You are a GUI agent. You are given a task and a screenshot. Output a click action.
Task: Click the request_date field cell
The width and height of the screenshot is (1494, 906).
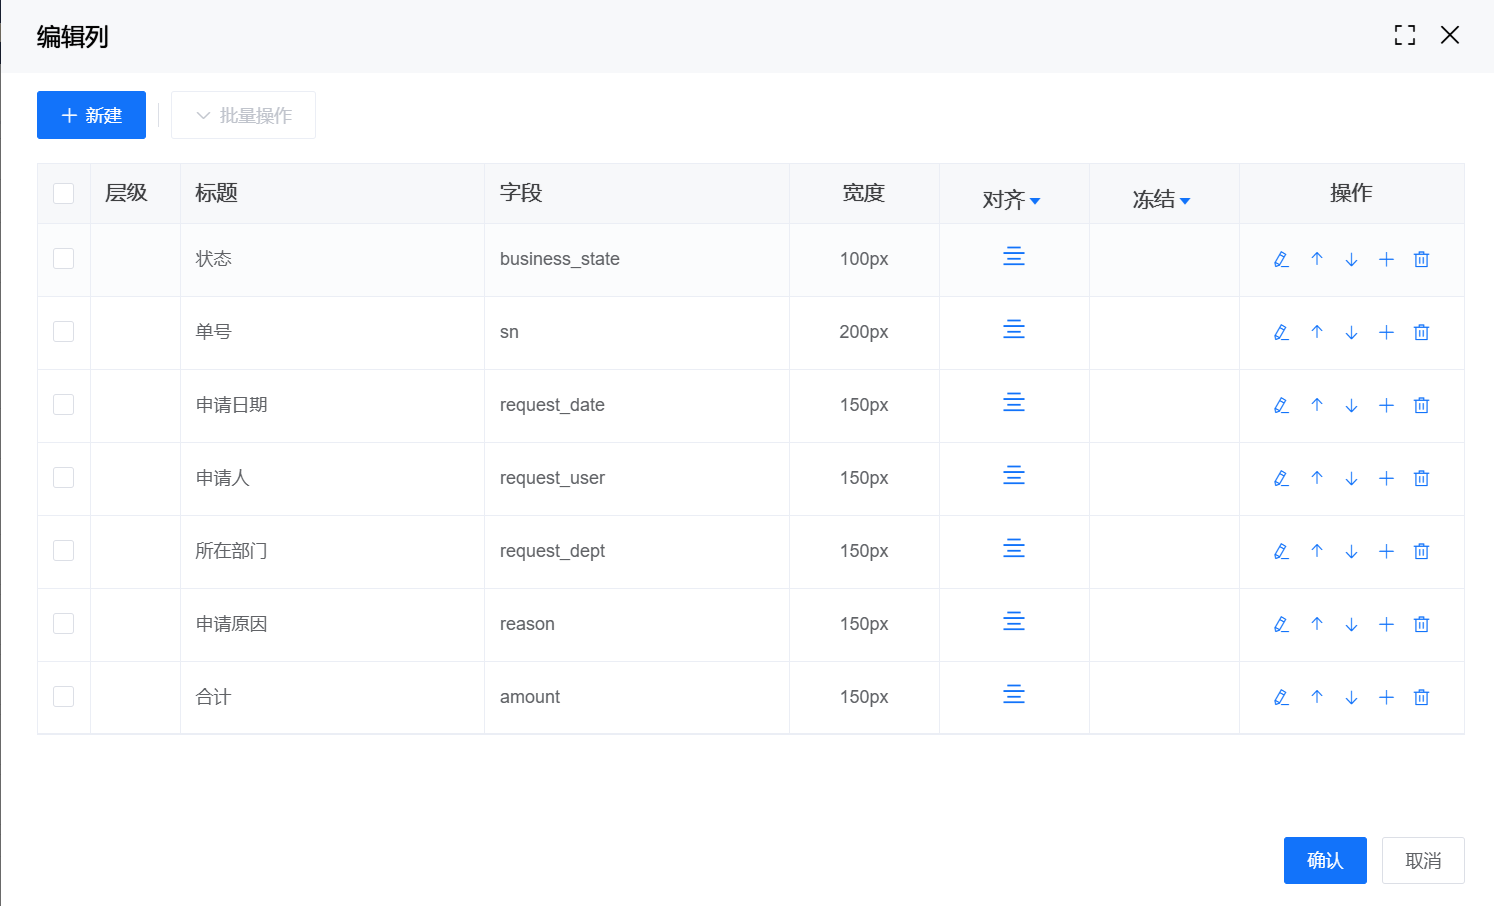point(552,405)
